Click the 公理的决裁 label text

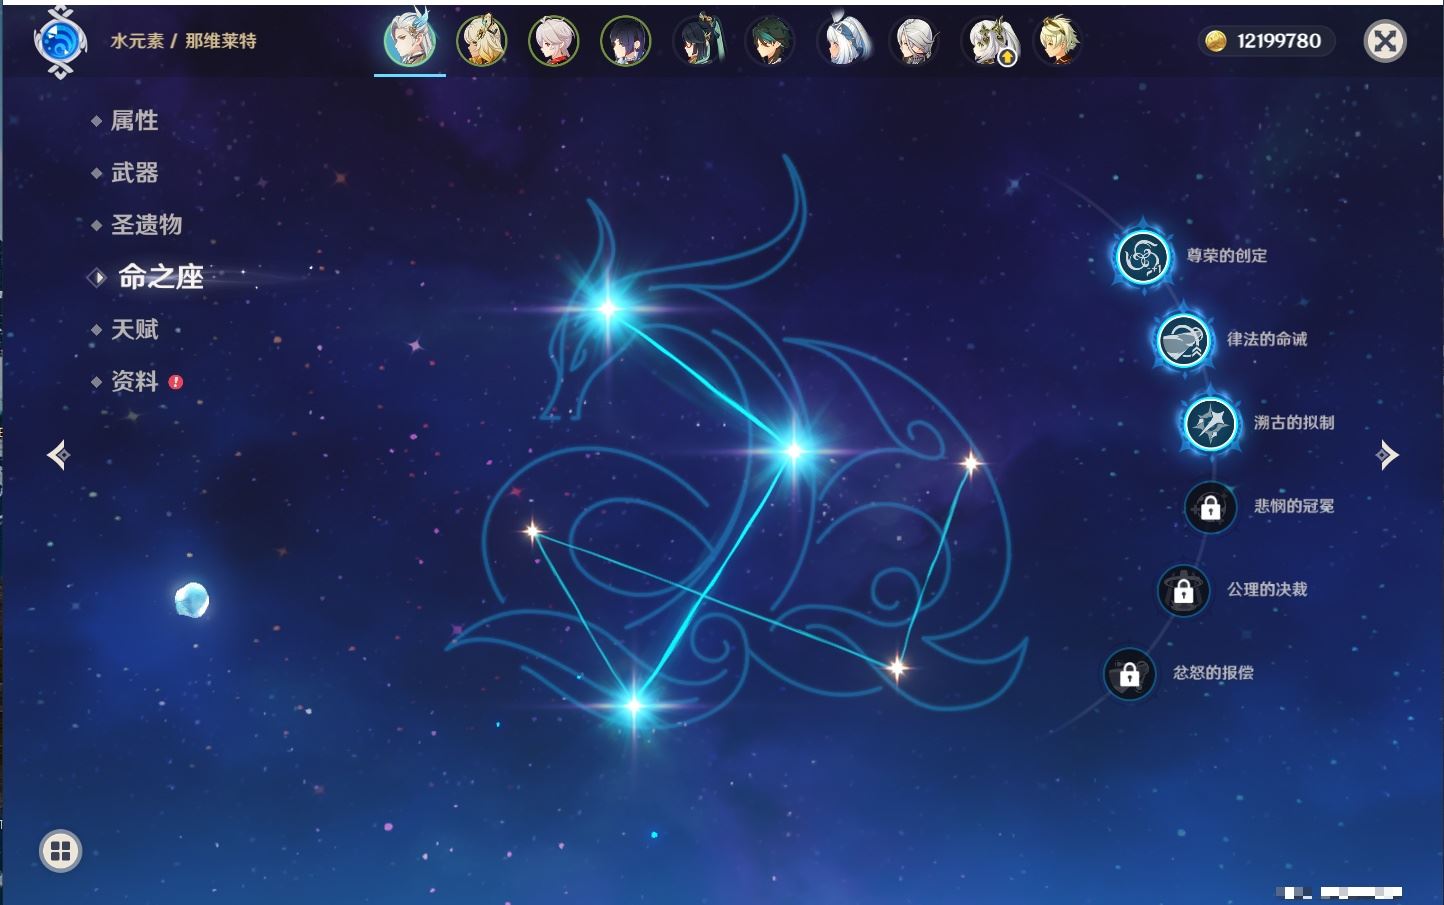coord(1267,589)
